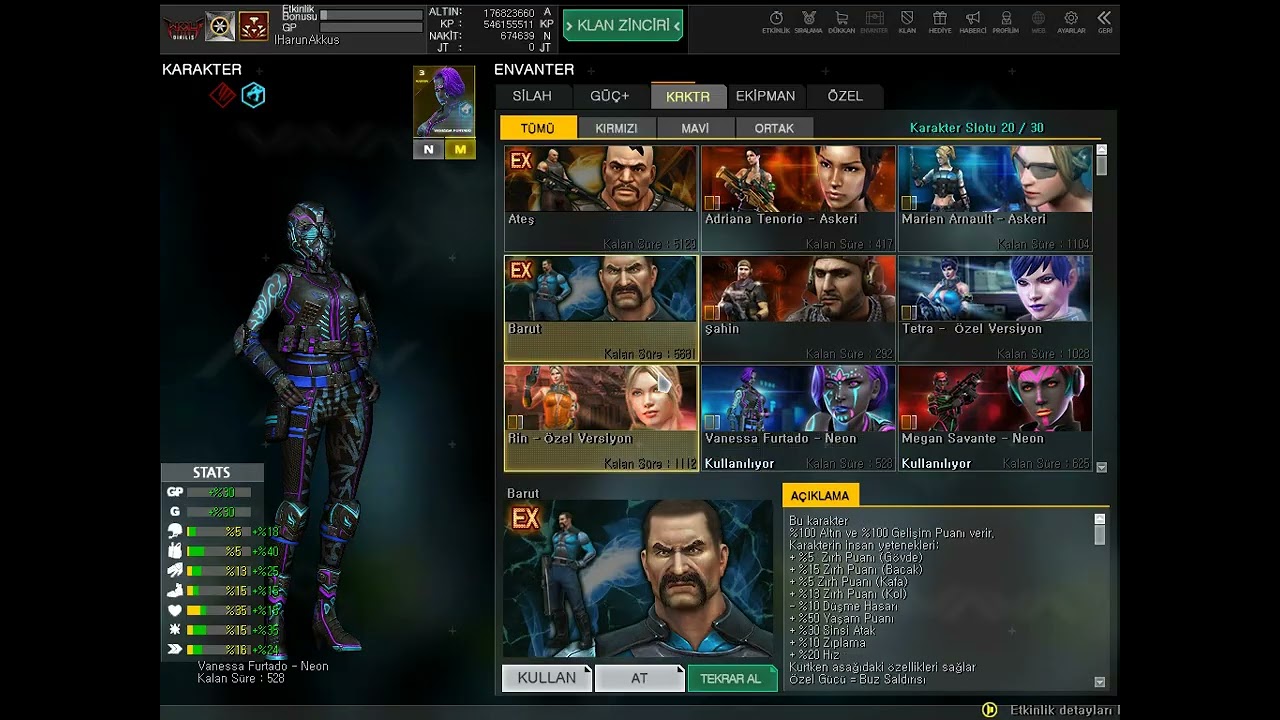The height and width of the screenshot is (720, 1280).
Task: Open the Web globe icon
Action: click(1039, 18)
